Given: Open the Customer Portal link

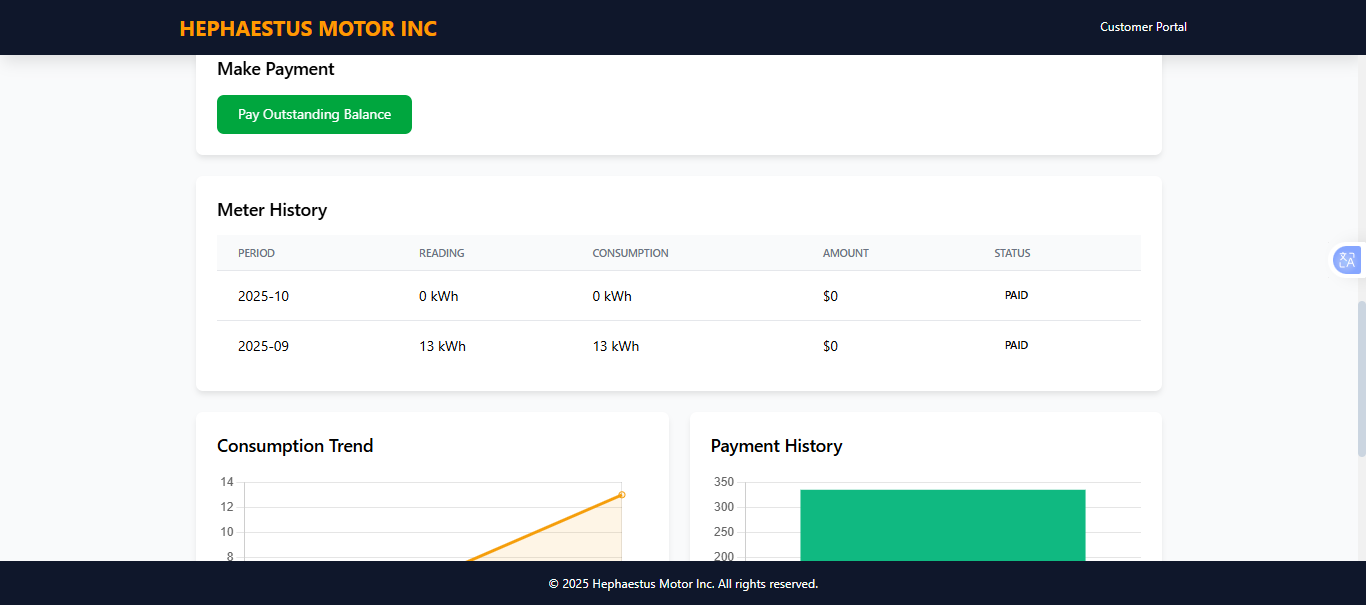Looking at the screenshot, I should coord(1143,27).
